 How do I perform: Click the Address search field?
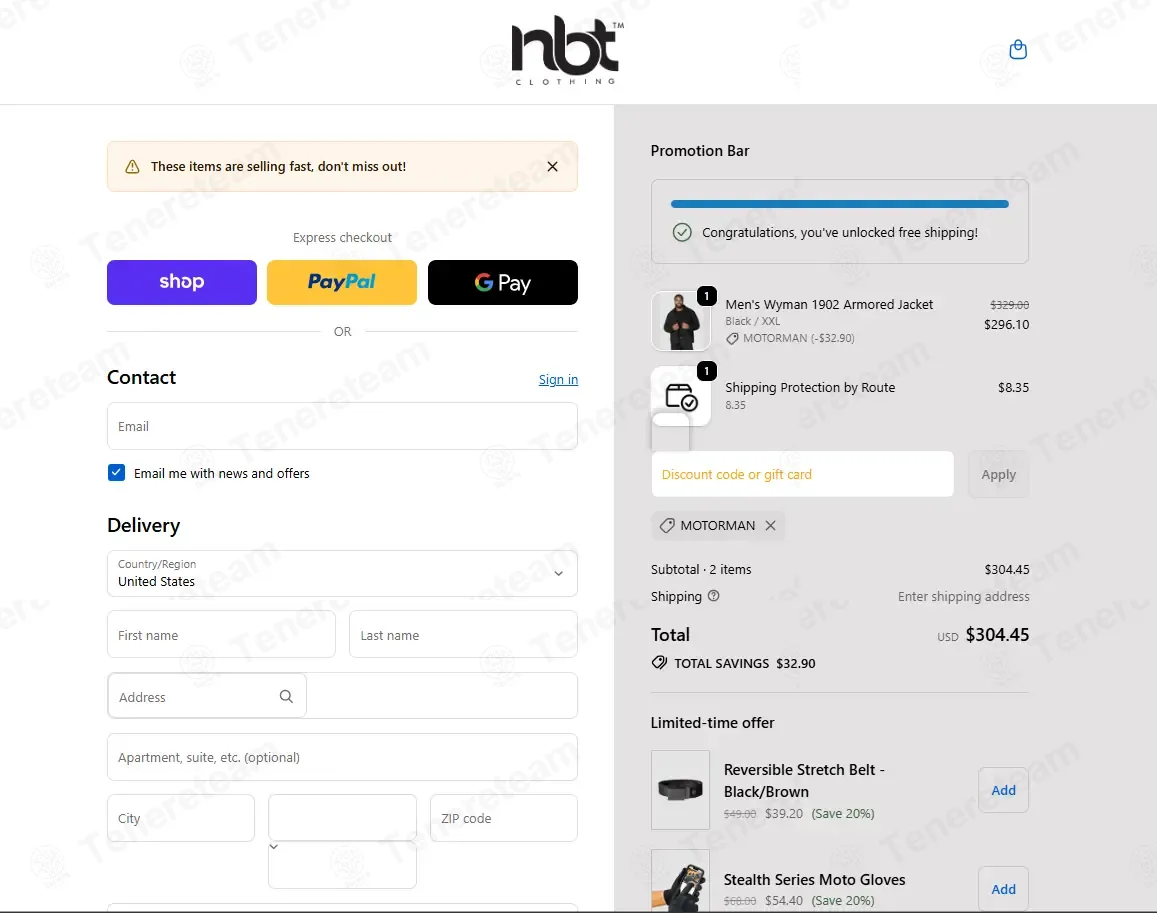click(x=207, y=696)
